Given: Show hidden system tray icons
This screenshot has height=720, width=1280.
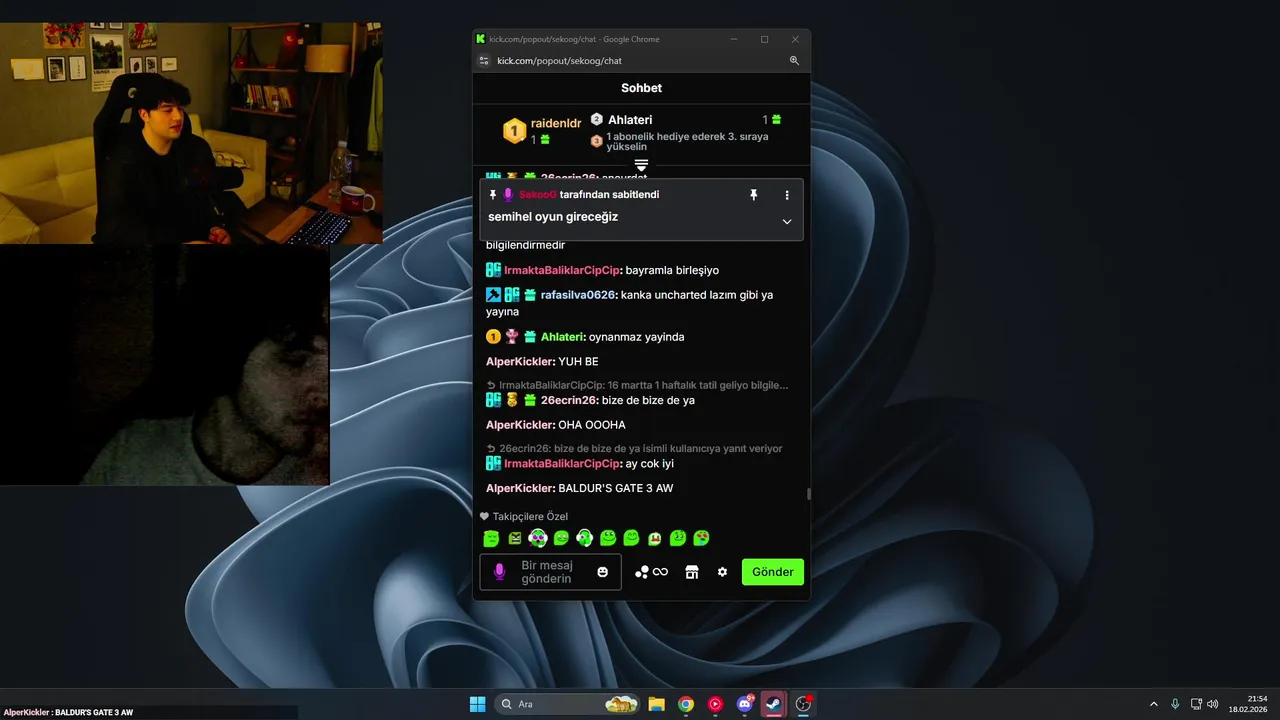Looking at the screenshot, I should 1153,704.
